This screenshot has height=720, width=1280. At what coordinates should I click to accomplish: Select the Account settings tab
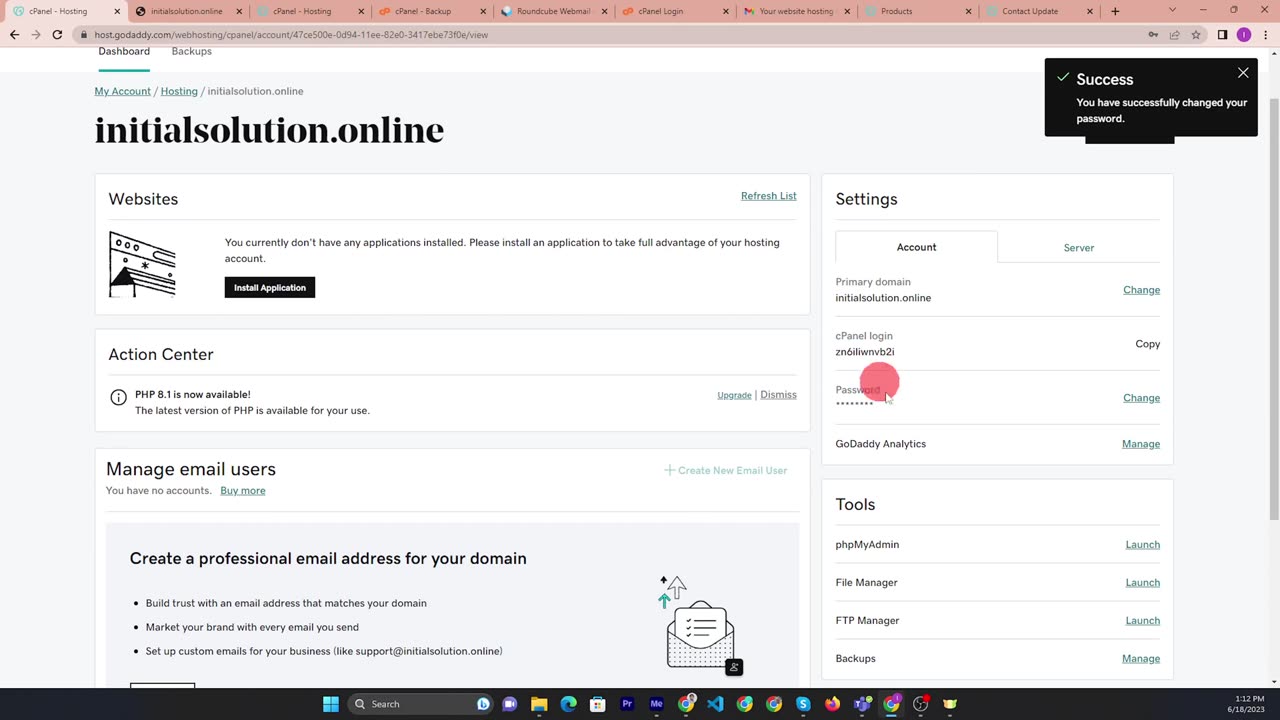[916, 247]
